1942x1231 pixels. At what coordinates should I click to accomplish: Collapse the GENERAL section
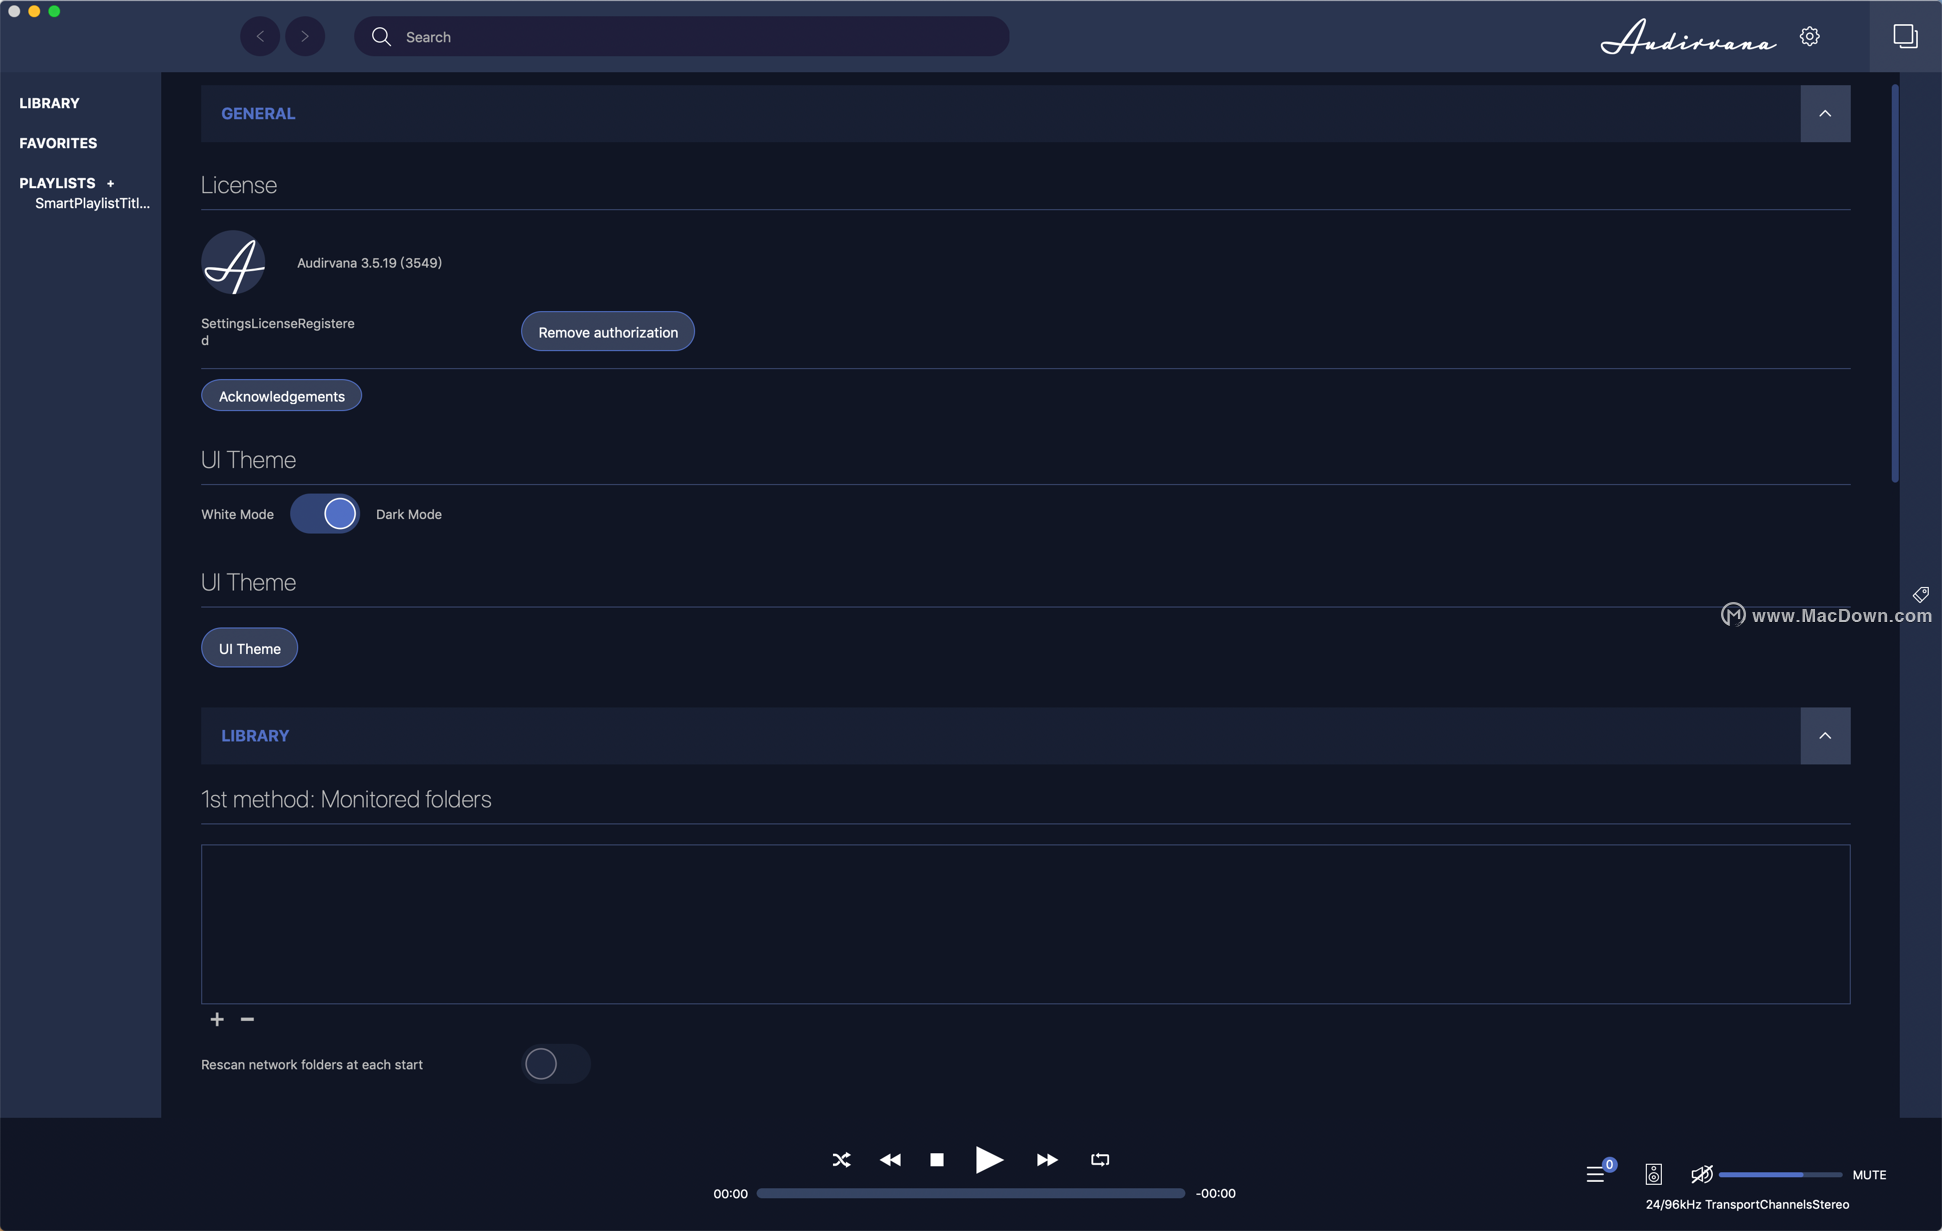tap(1825, 114)
